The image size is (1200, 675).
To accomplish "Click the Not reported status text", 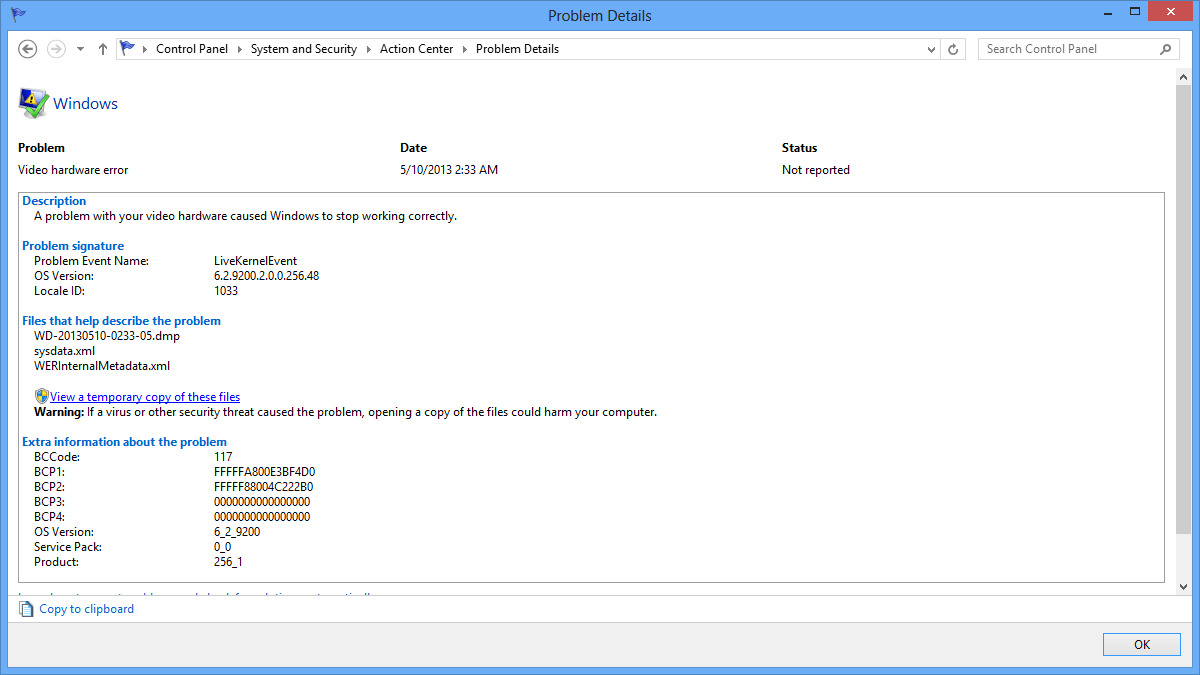I will point(816,170).
